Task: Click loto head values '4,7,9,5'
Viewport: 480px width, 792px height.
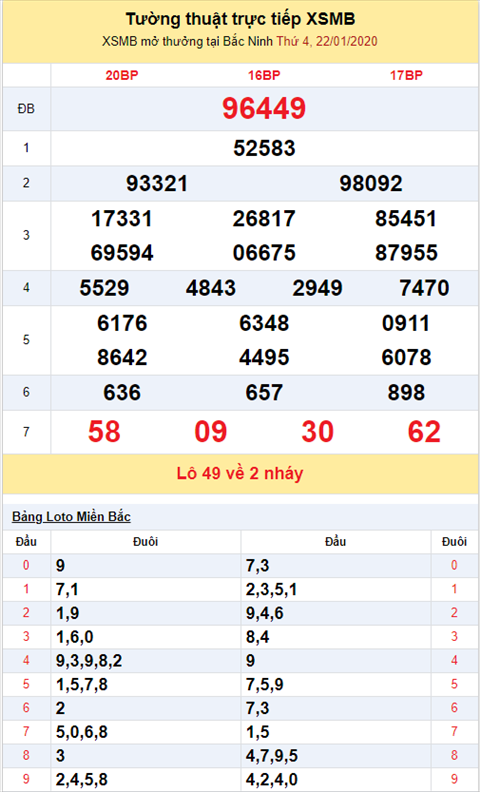Action: [271, 756]
